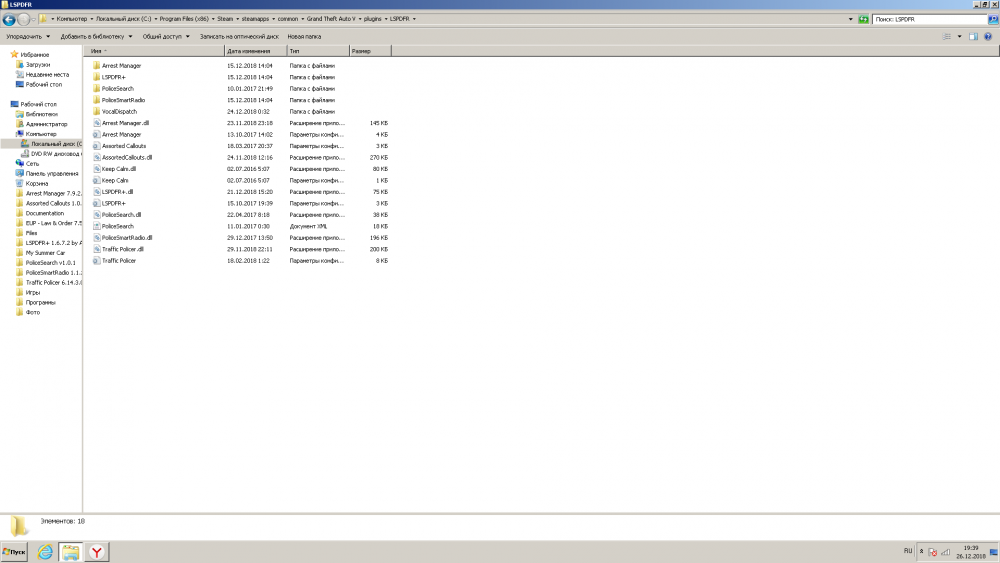Open Добавить в библиотеку dropdown

point(96,36)
